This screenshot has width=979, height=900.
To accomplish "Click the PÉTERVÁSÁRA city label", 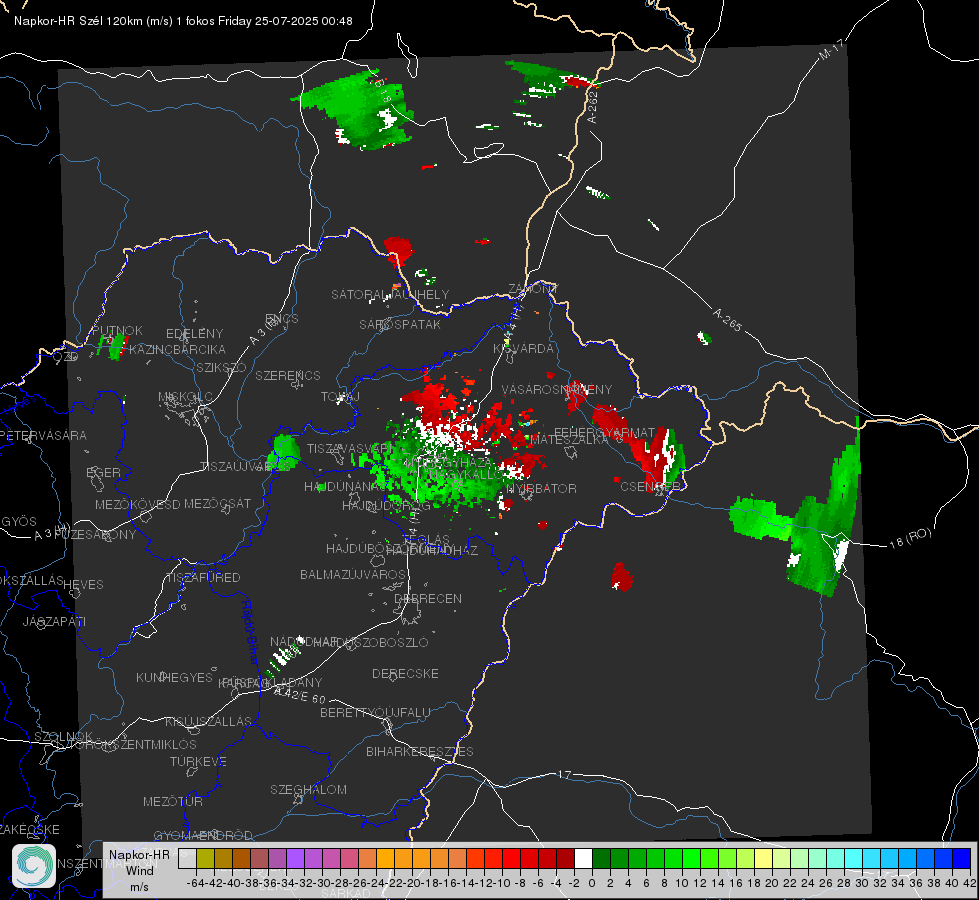I will pos(43,435).
